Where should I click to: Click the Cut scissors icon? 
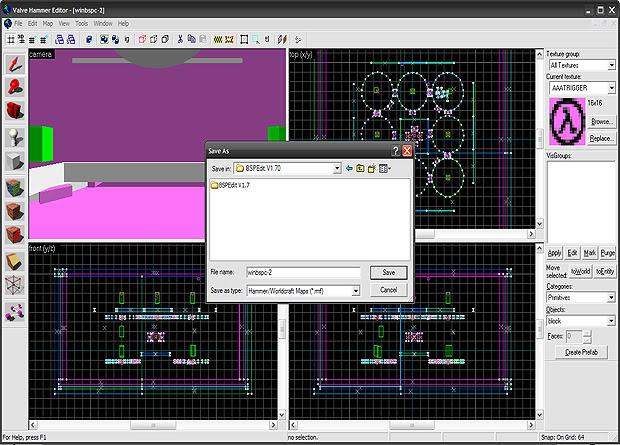click(180, 39)
